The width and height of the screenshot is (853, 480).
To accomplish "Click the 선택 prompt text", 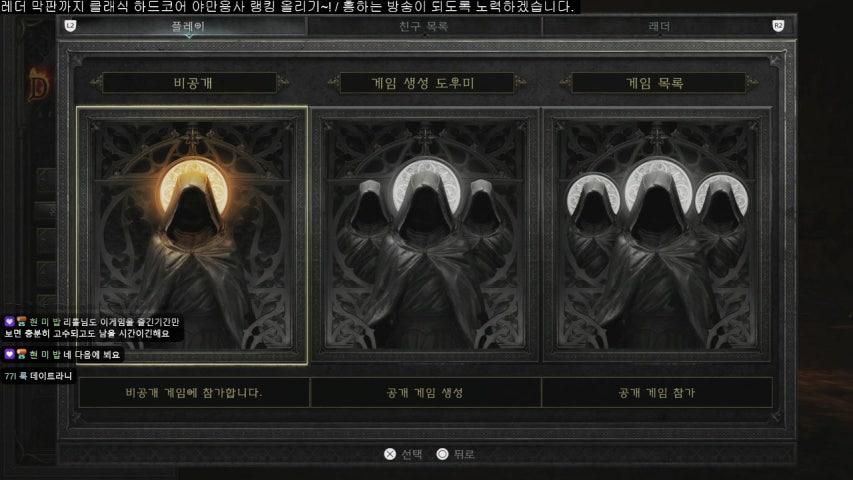I will pyautogui.click(x=412, y=454).
